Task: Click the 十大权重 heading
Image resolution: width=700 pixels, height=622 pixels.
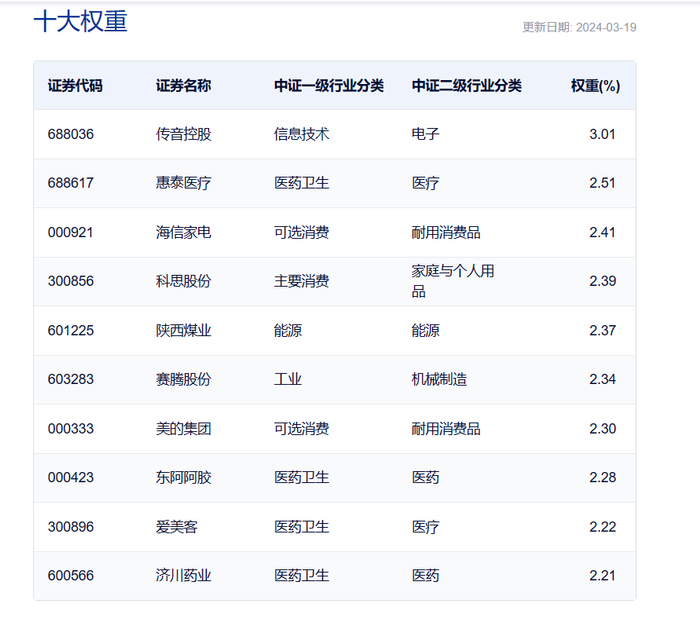Action: pyautogui.click(x=80, y=21)
